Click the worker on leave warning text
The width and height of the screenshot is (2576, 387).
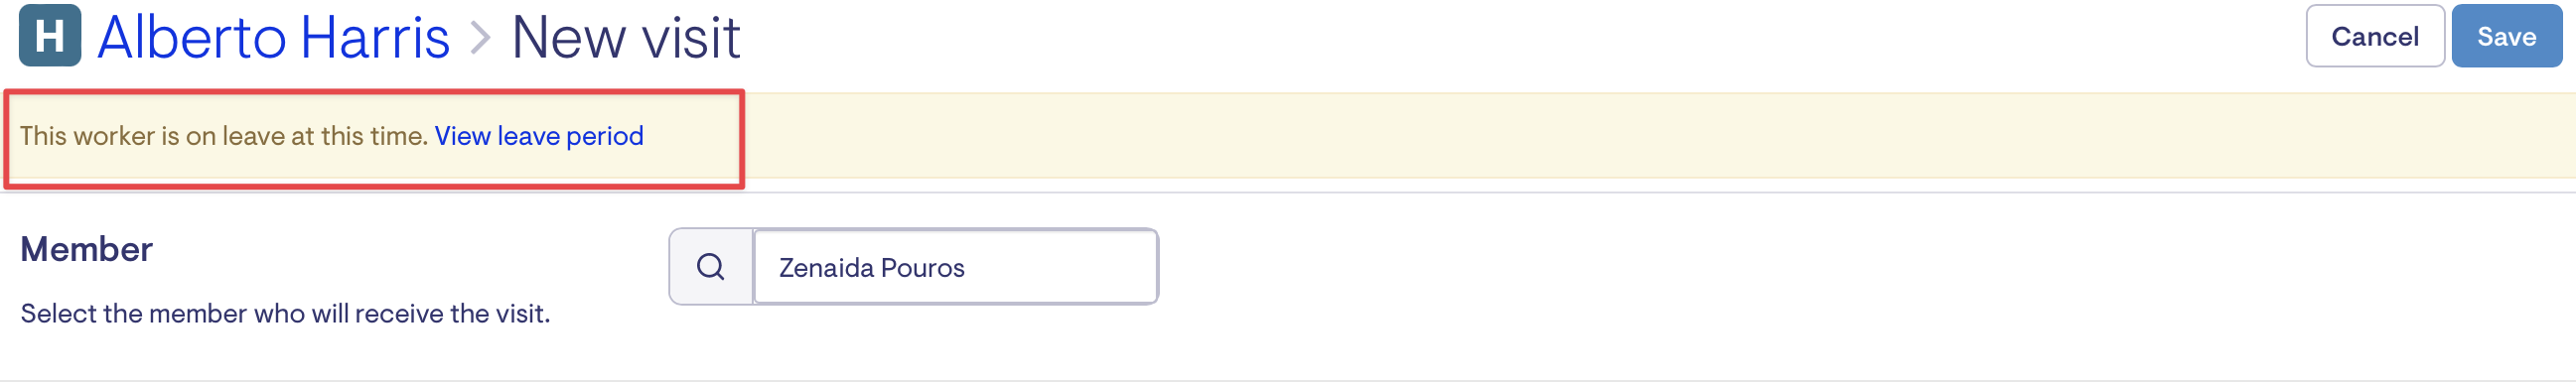(224, 136)
